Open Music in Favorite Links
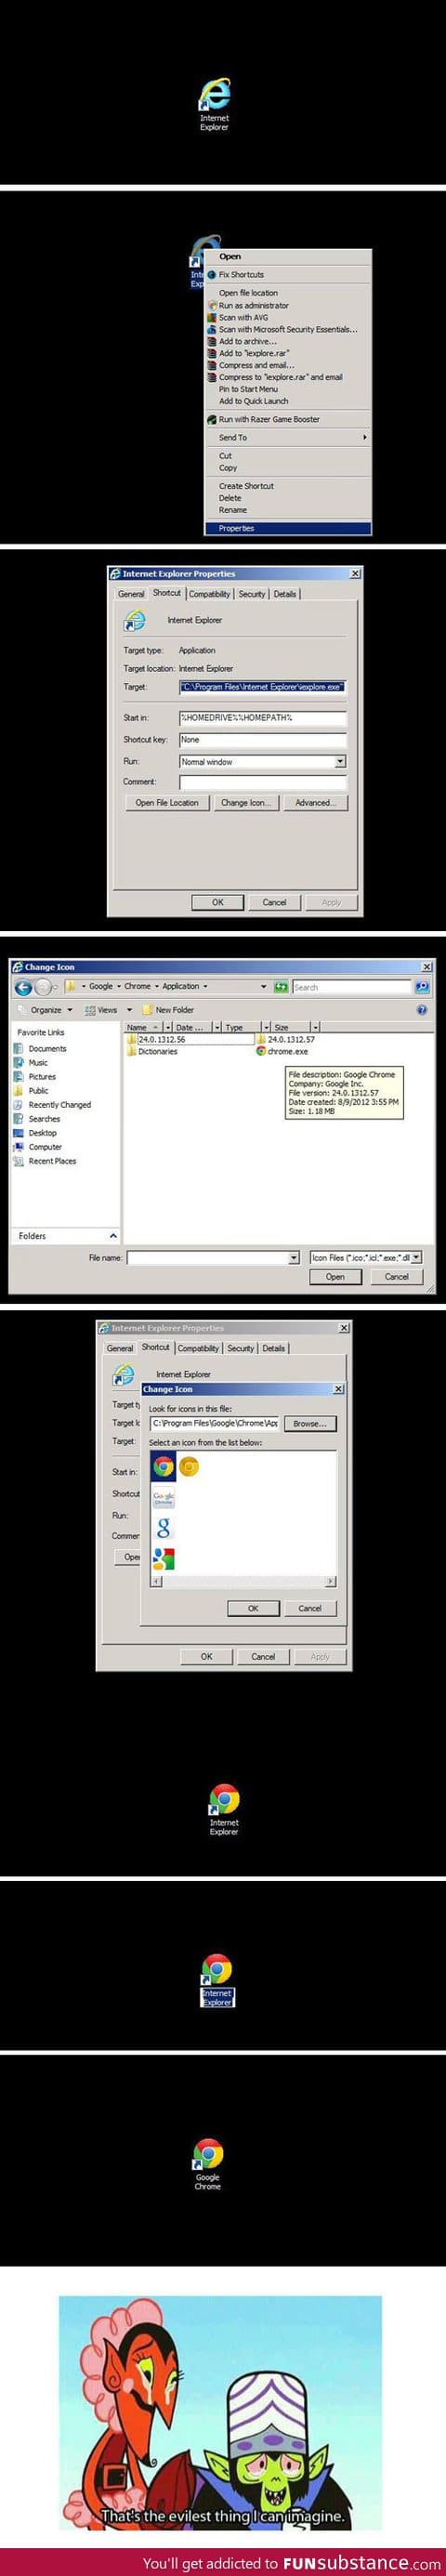The width and height of the screenshot is (446, 2576). pyautogui.click(x=30, y=1062)
